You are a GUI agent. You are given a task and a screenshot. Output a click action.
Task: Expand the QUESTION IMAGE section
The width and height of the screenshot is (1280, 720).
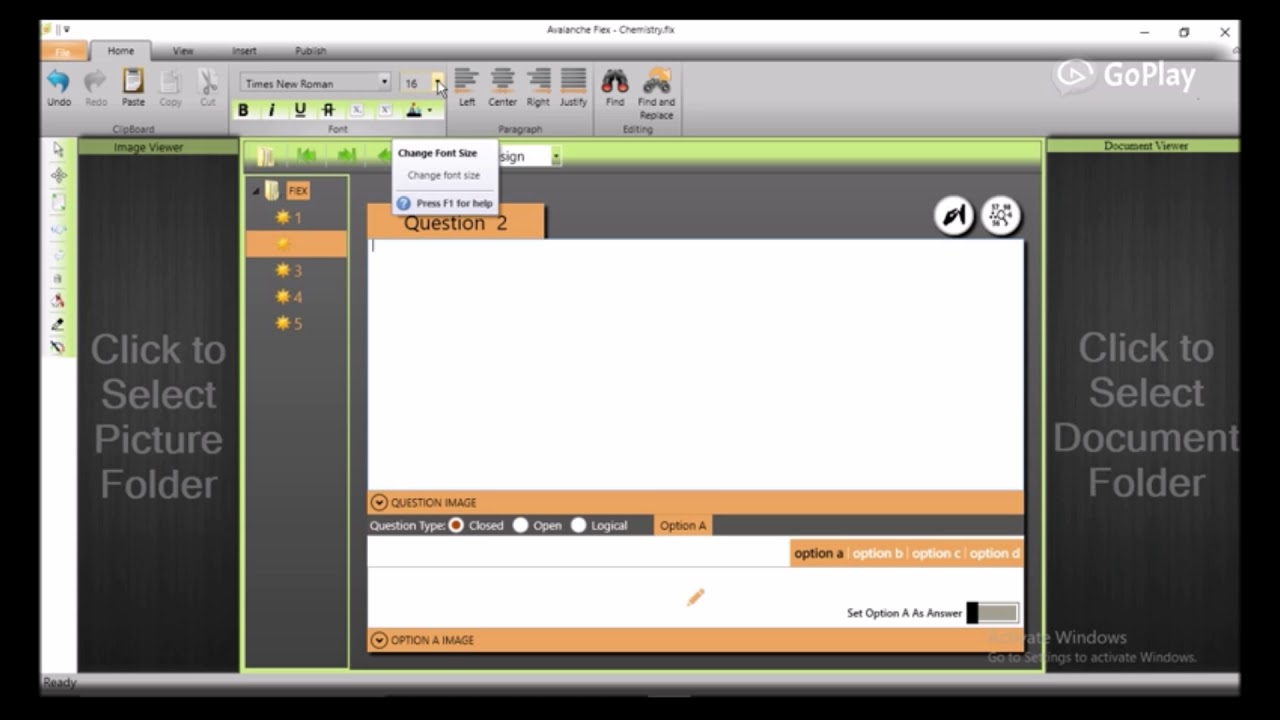tap(379, 503)
